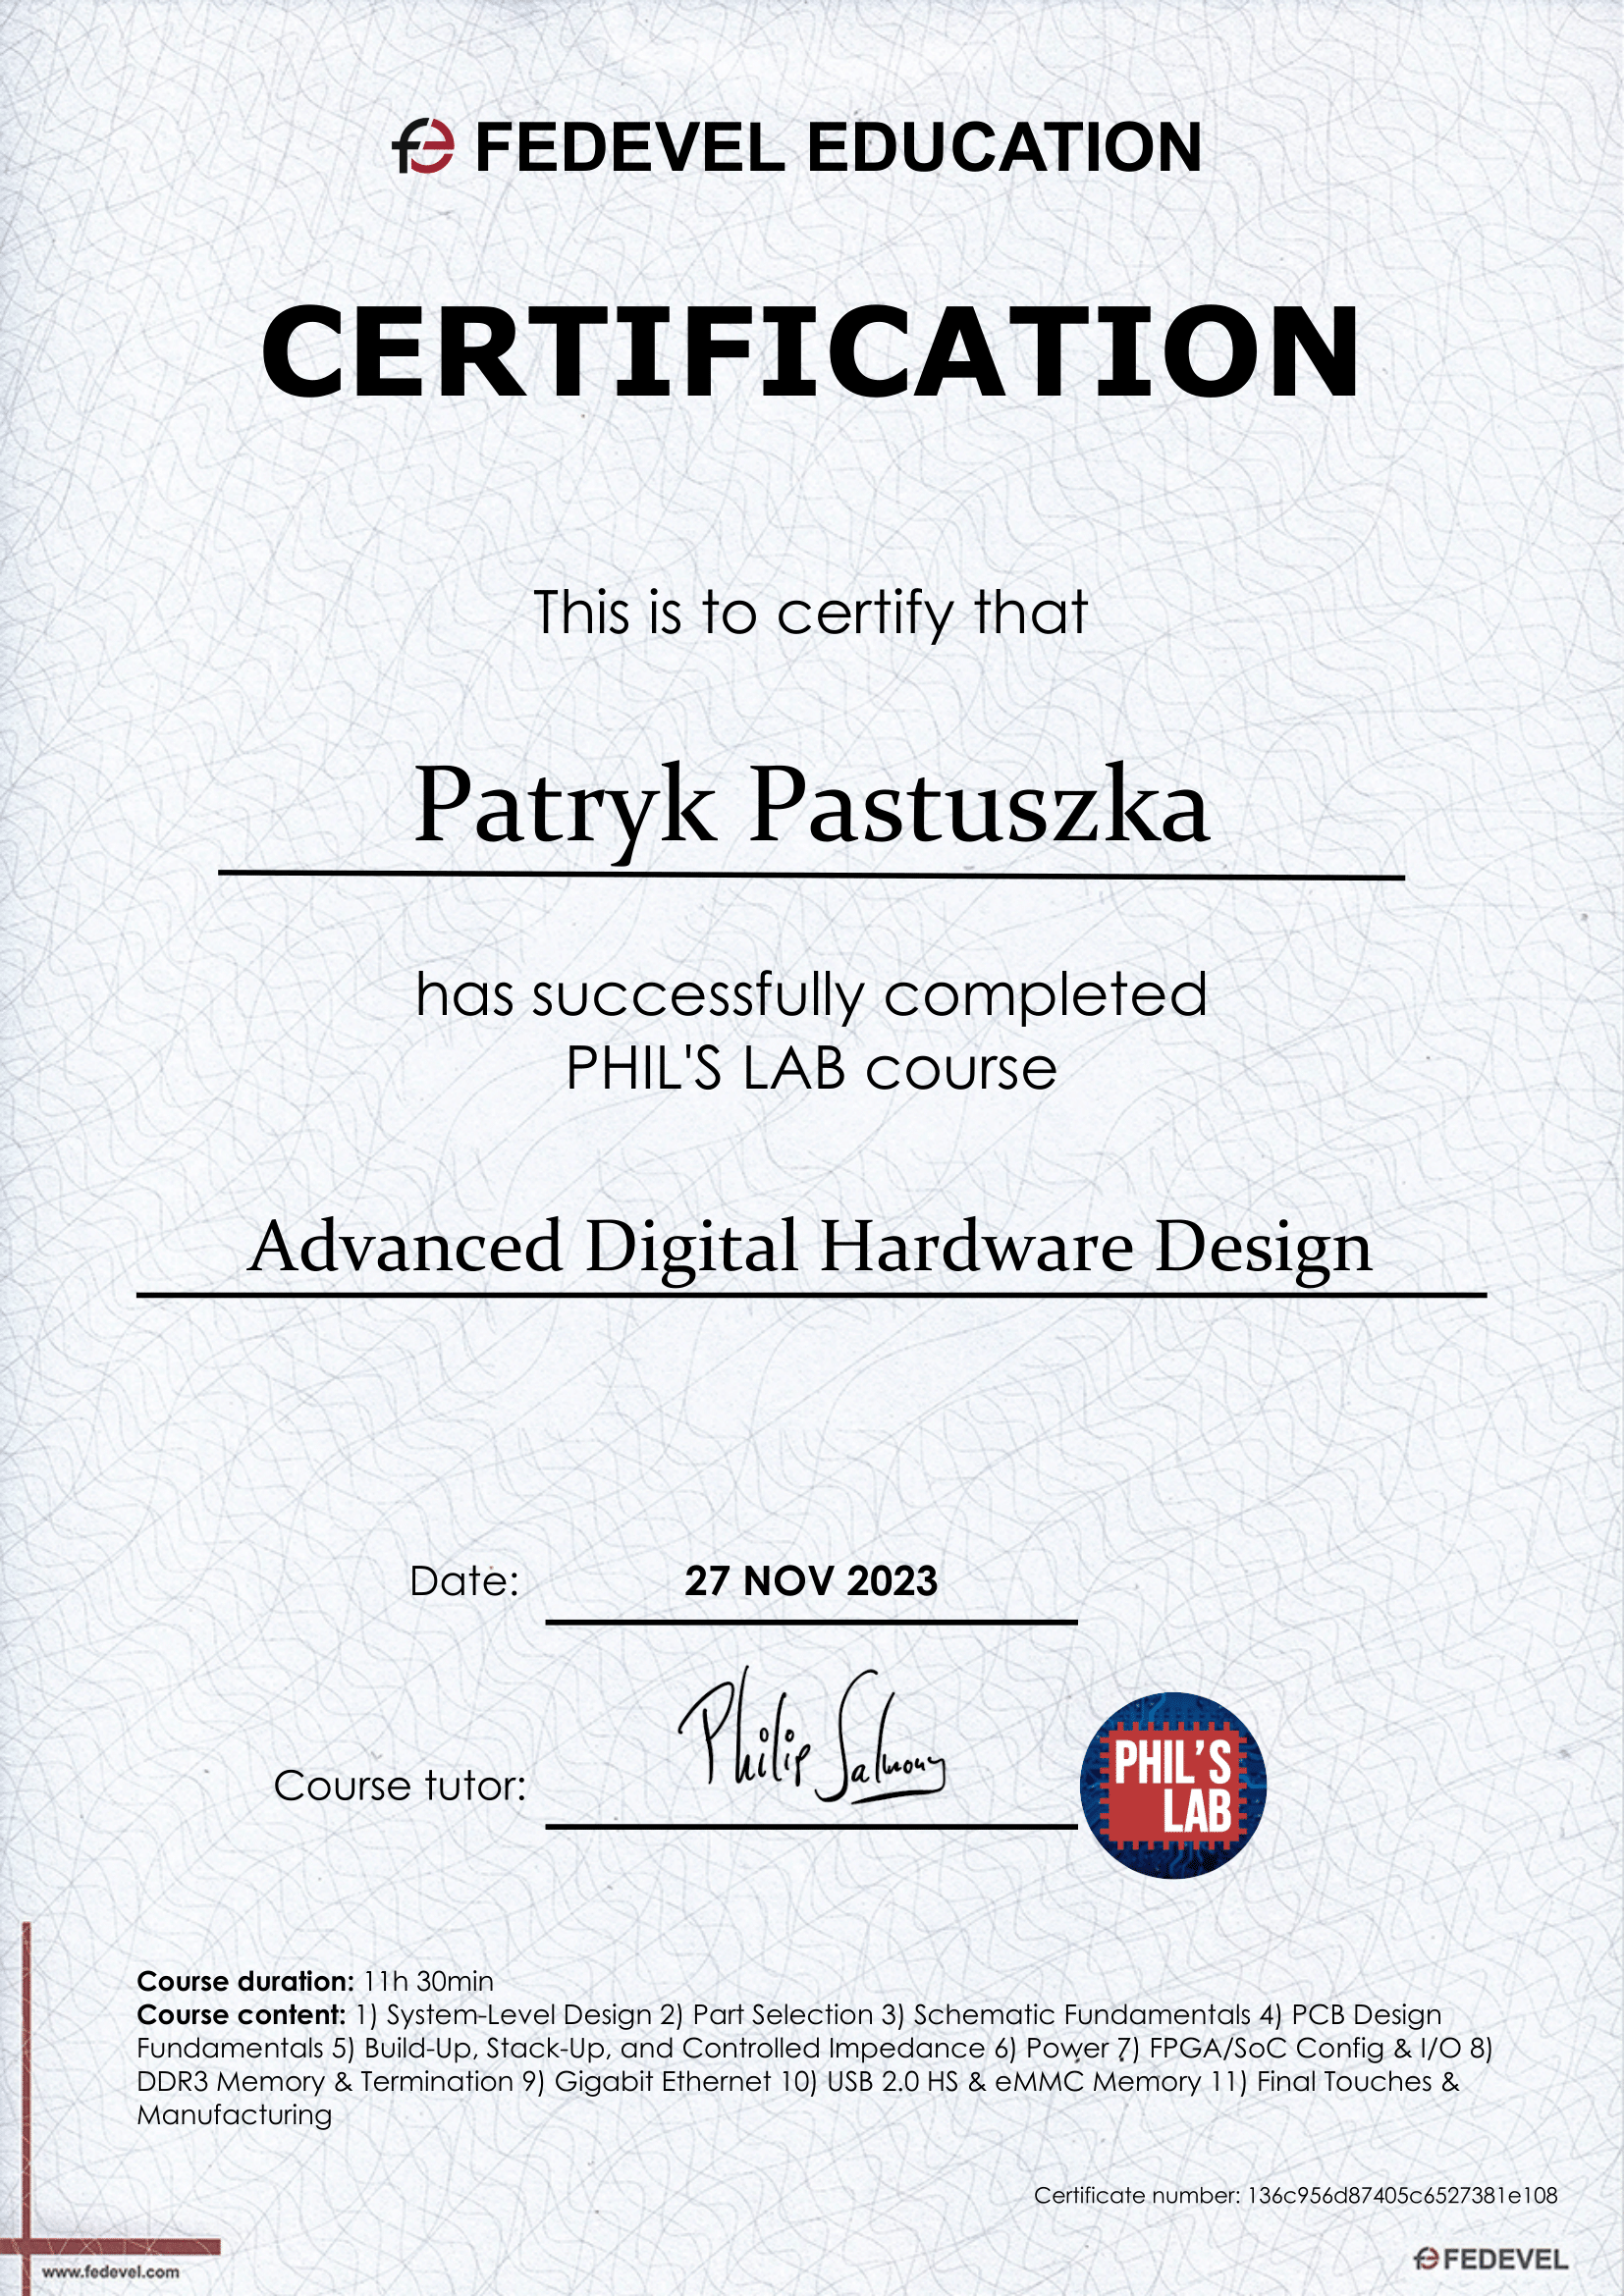The image size is (1624, 2296).
Task: Click the small FEDEVEL logo bottom right
Action: [x=1489, y=2258]
